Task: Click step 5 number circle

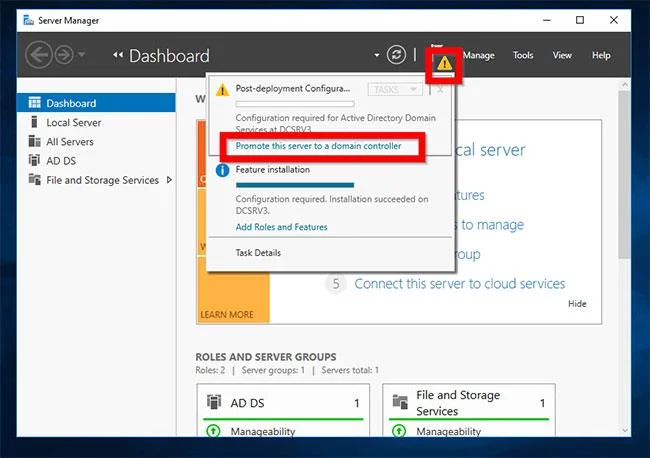Action: (336, 284)
